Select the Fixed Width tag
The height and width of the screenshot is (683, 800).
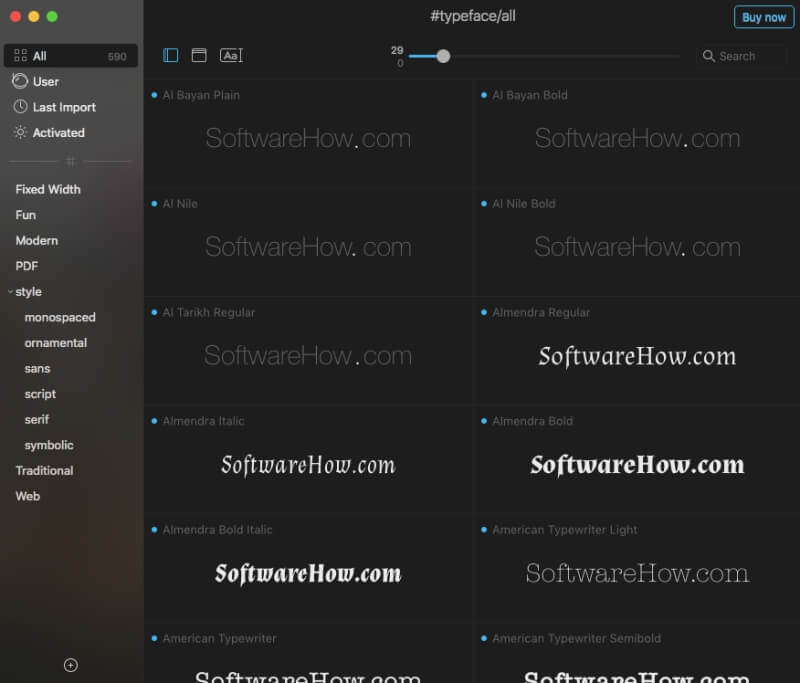pyautogui.click(x=48, y=189)
